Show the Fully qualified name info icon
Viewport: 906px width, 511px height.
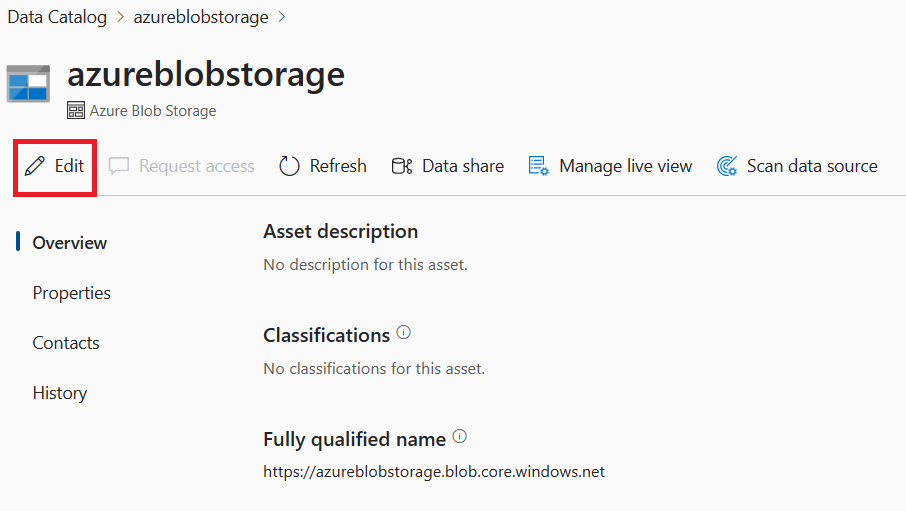(x=460, y=437)
